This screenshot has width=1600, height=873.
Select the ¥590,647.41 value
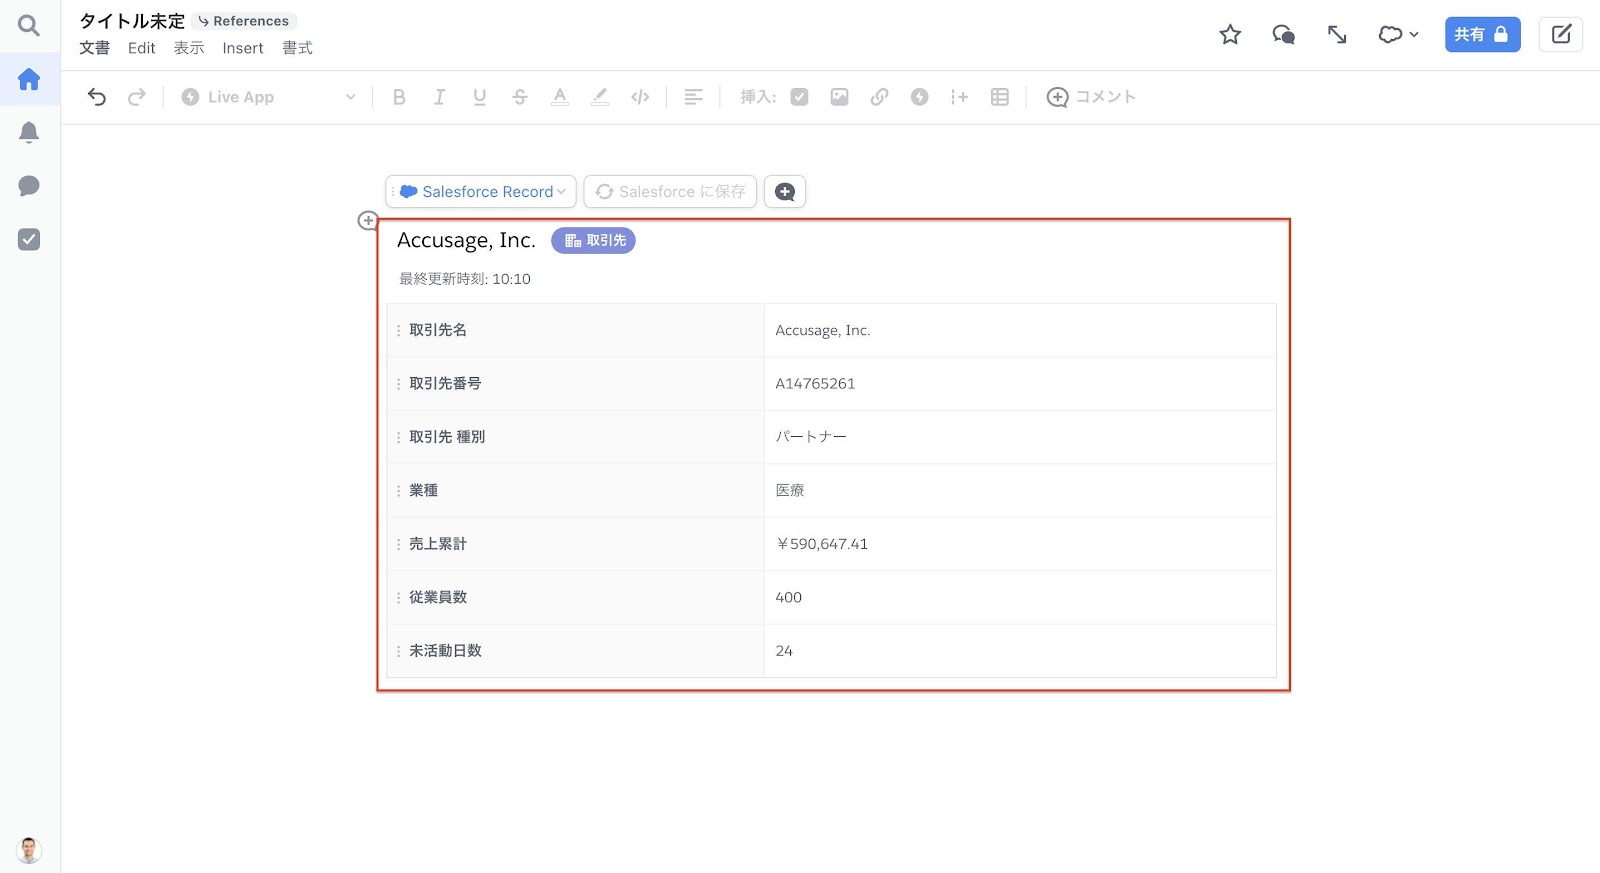pyautogui.click(x=822, y=544)
